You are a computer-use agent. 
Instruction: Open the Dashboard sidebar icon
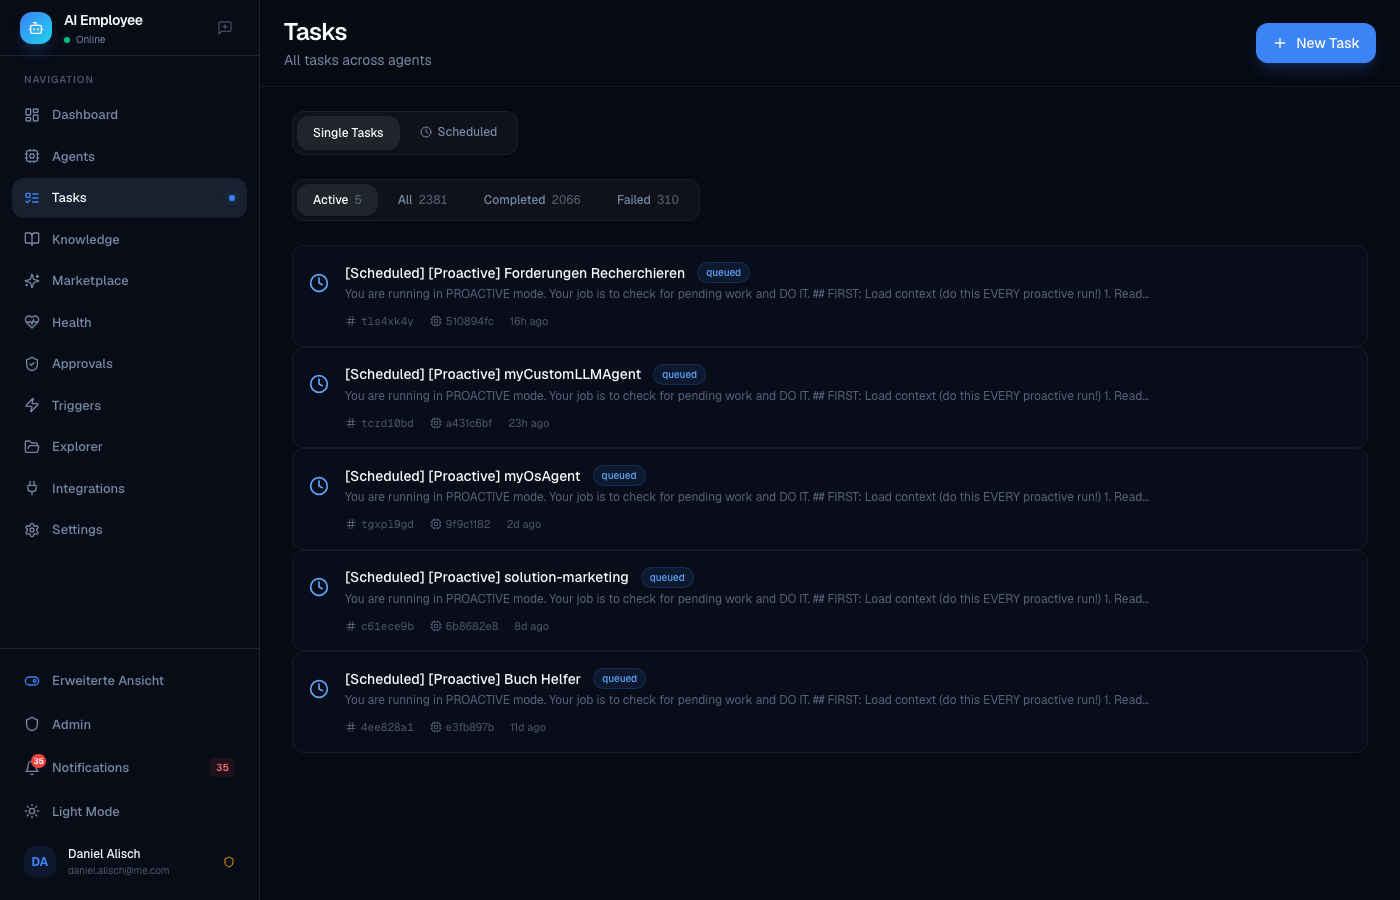pyautogui.click(x=31, y=115)
